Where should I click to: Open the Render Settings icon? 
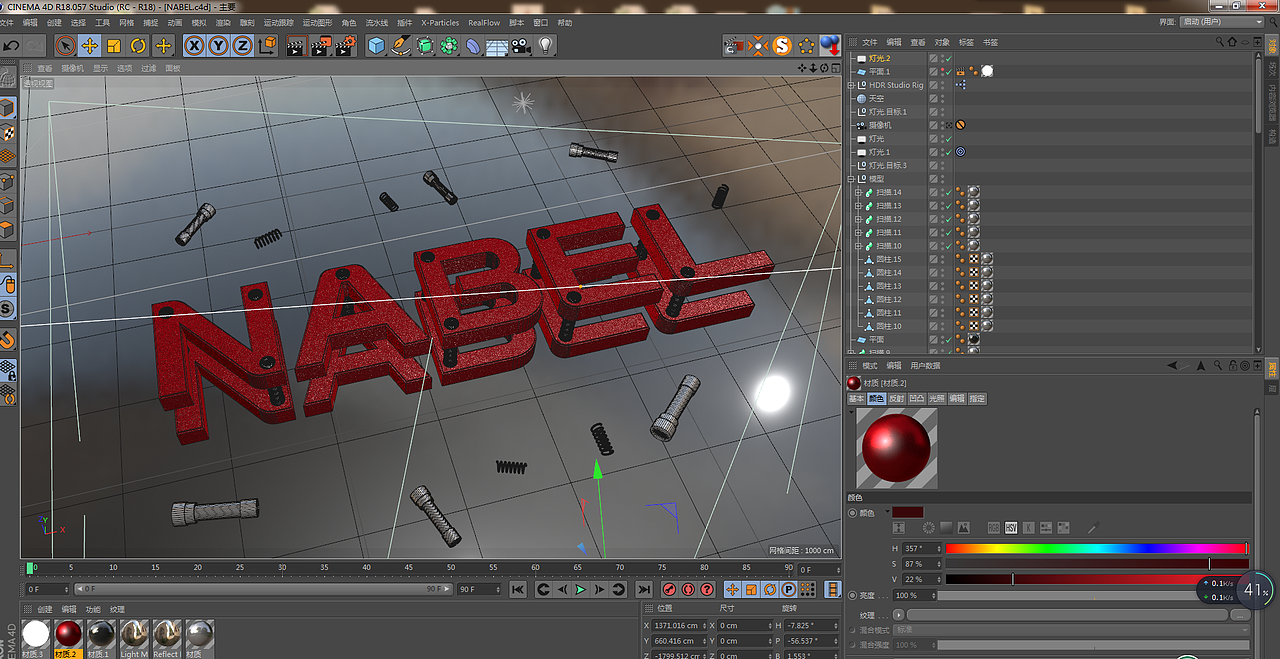[346, 45]
